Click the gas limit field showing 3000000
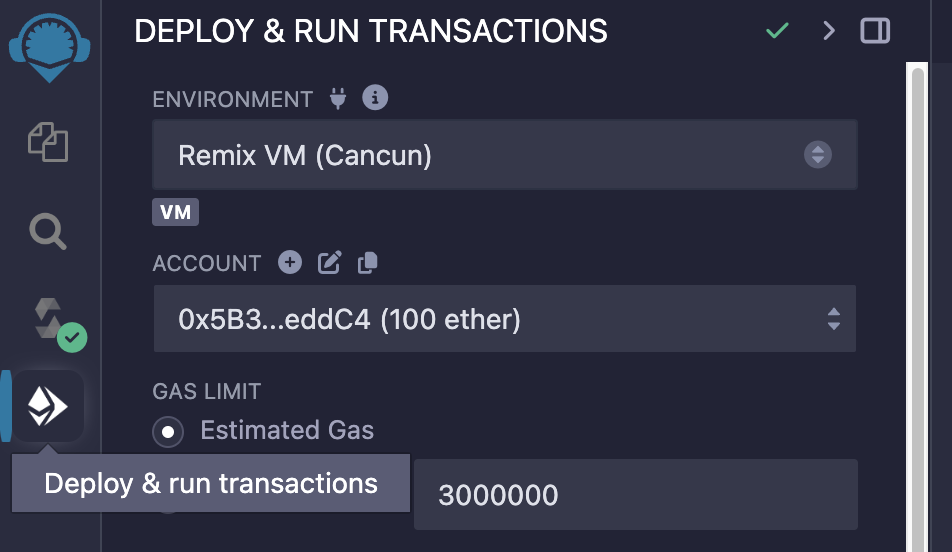Image resolution: width=952 pixels, height=552 pixels. pos(635,494)
